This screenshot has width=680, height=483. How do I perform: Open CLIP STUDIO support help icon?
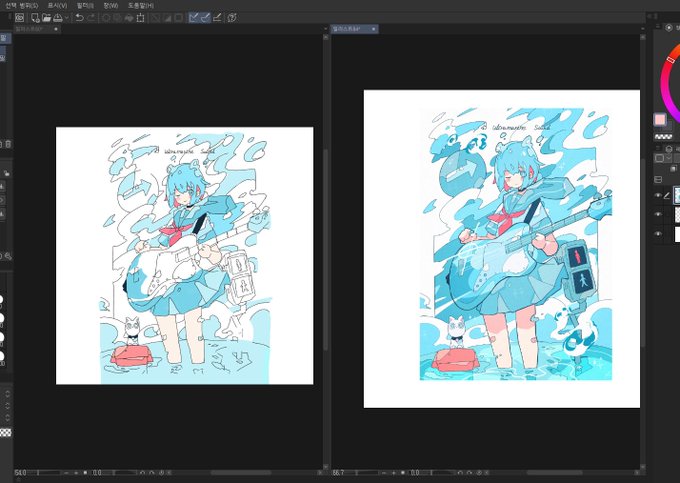coord(232,18)
